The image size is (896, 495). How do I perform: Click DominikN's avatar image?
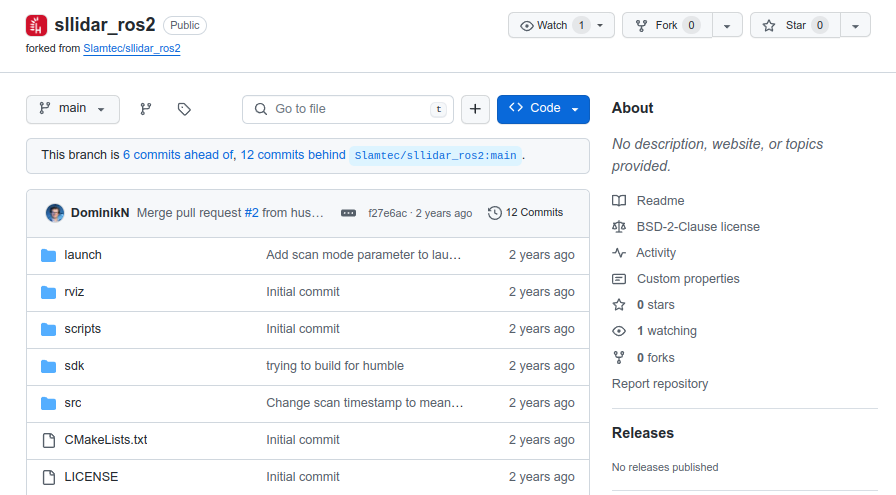pyautogui.click(x=55, y=213)
